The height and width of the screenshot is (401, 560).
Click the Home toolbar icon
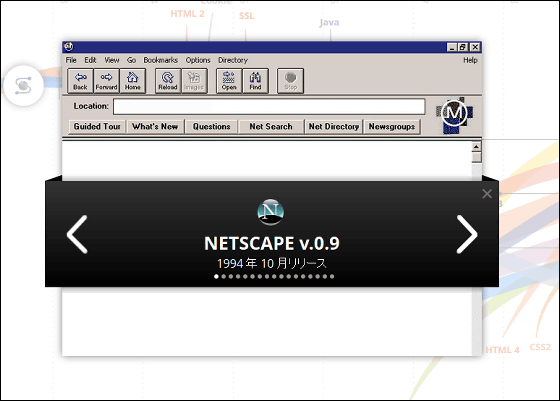click(132, 81)
